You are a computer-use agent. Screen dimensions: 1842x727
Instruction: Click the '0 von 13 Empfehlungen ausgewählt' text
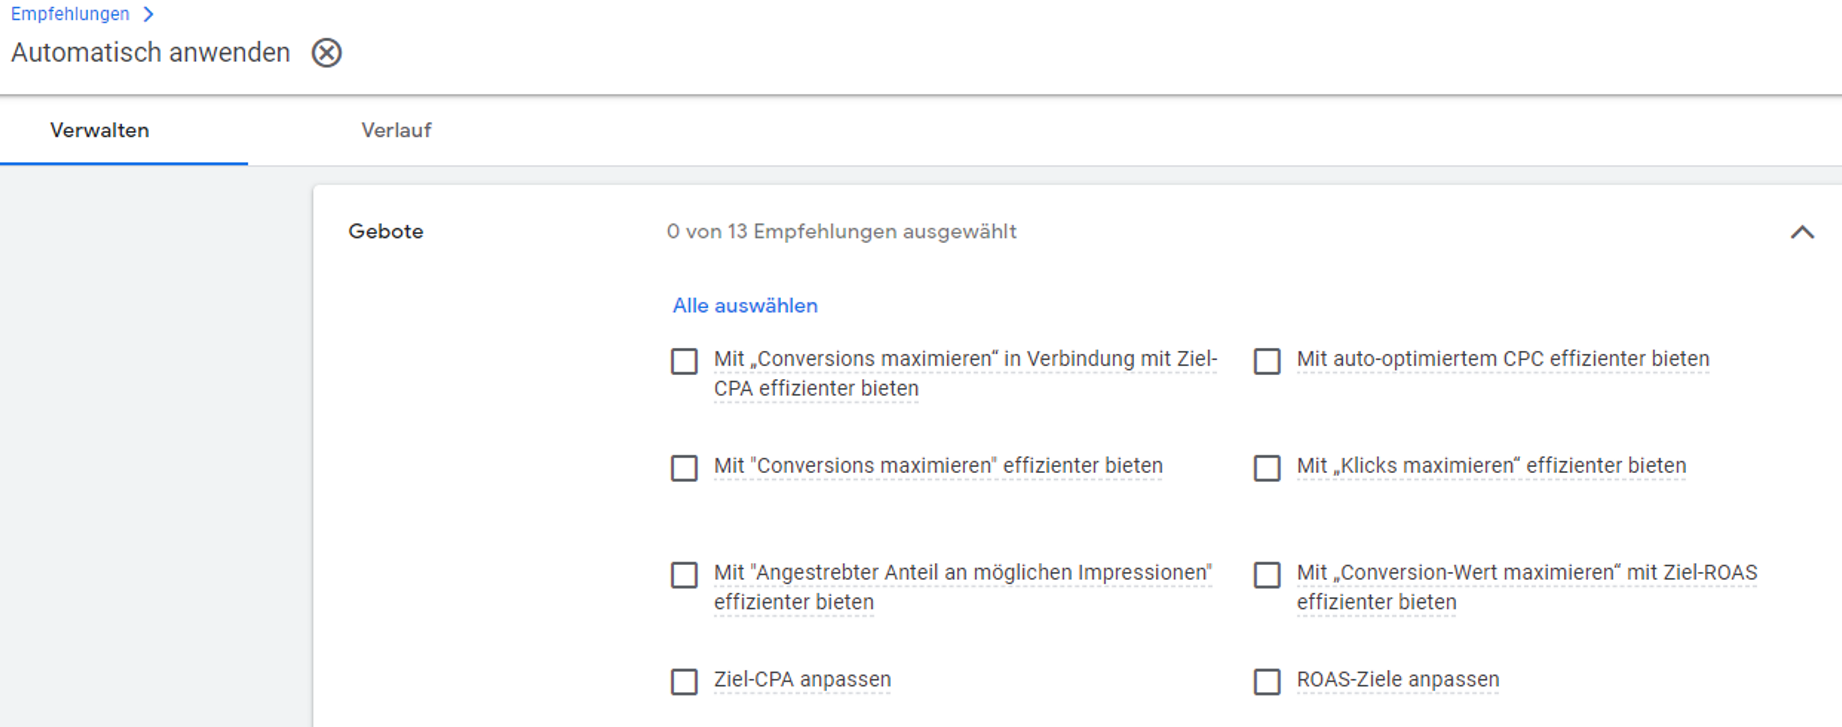tap(841, 231)
